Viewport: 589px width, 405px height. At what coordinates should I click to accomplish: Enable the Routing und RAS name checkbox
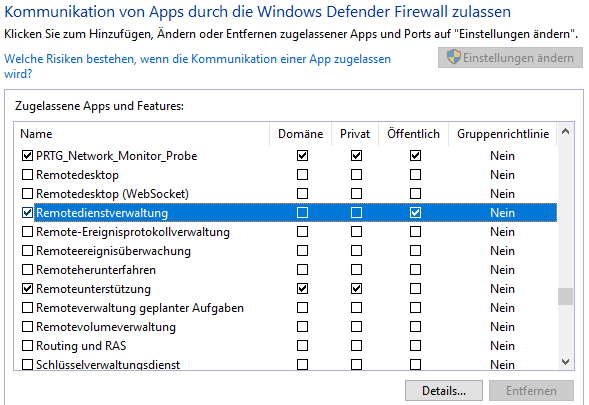click(27, 346)
